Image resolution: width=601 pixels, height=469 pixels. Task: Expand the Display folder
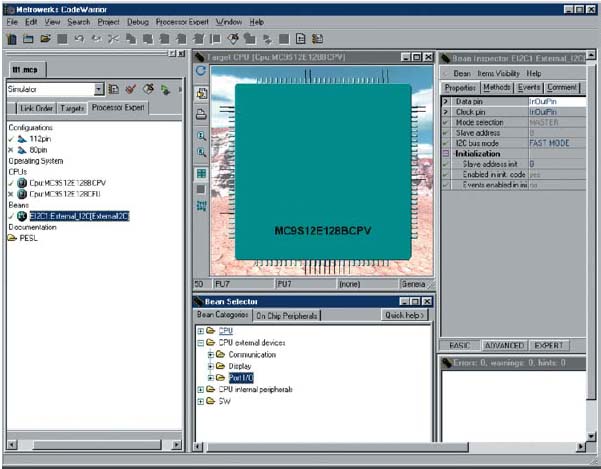[x=210, y=366]
